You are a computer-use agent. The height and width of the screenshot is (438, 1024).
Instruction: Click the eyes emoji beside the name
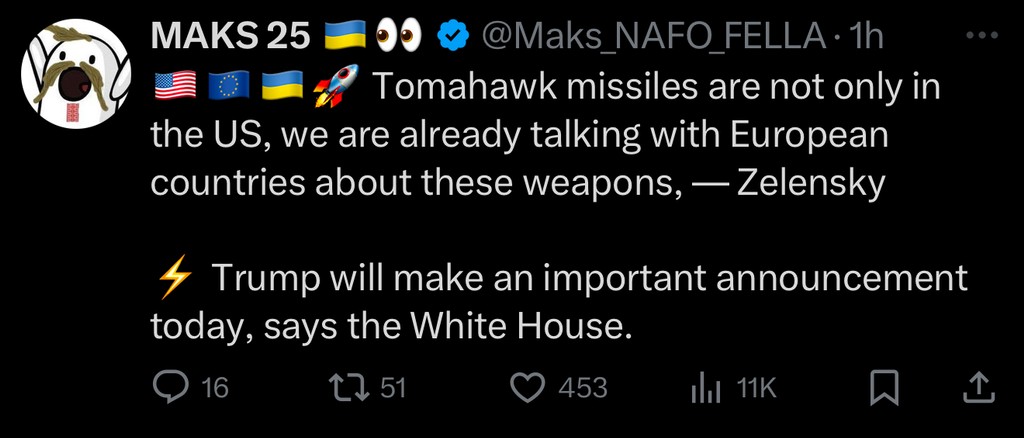pyautogui.click(x=400, y=38)
